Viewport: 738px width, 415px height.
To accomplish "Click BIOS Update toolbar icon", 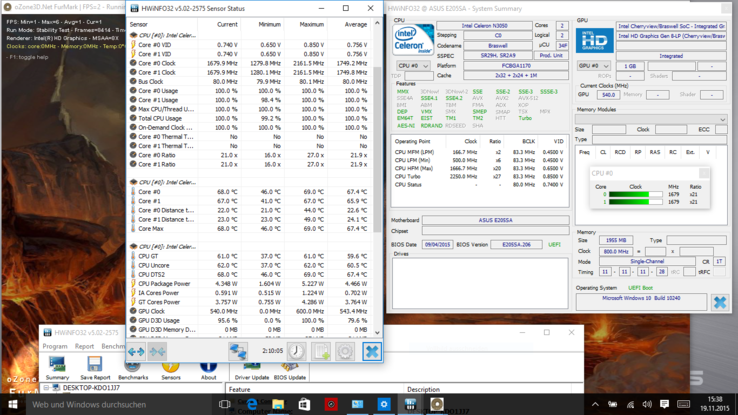I will [x=289, y=371].
